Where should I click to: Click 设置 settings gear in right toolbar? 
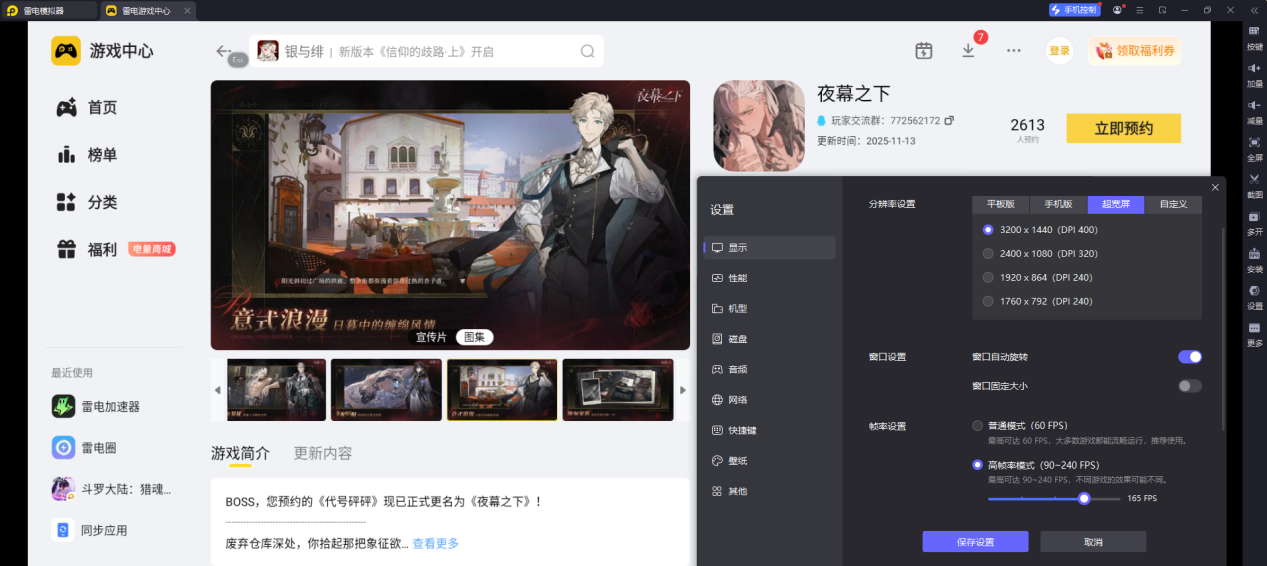(1254, 297)
